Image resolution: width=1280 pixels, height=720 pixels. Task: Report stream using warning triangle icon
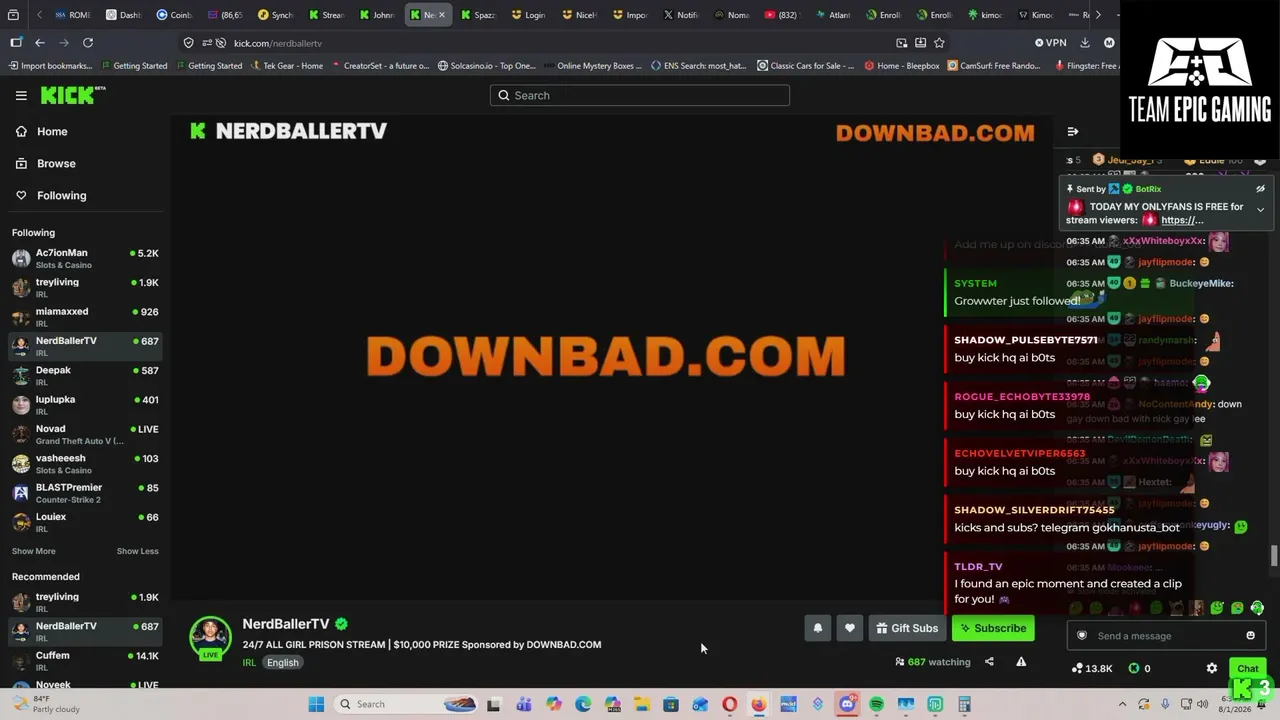point(1021,662)
